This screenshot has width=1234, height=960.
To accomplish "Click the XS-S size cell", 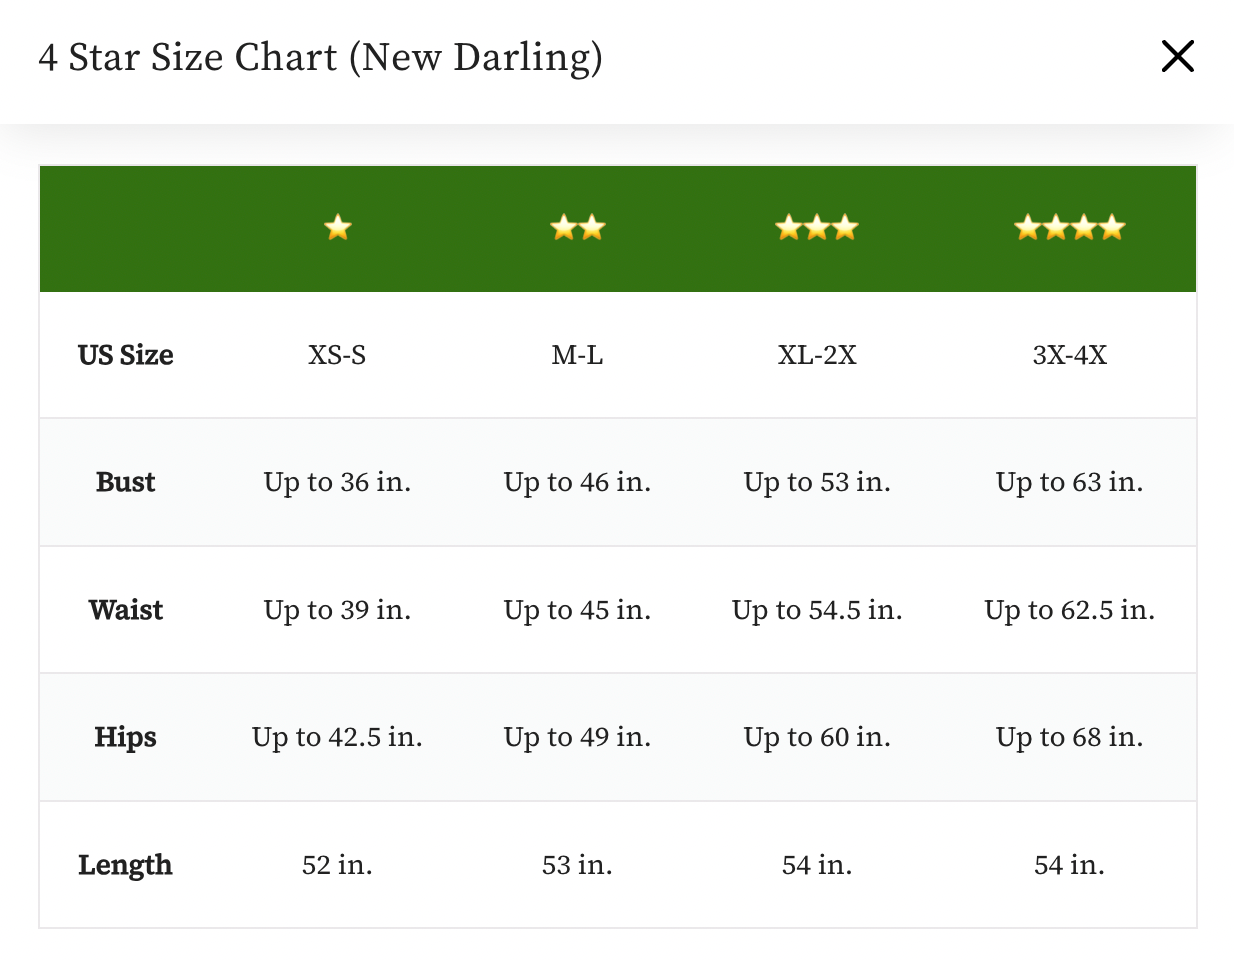I will (x=337, y=355).
